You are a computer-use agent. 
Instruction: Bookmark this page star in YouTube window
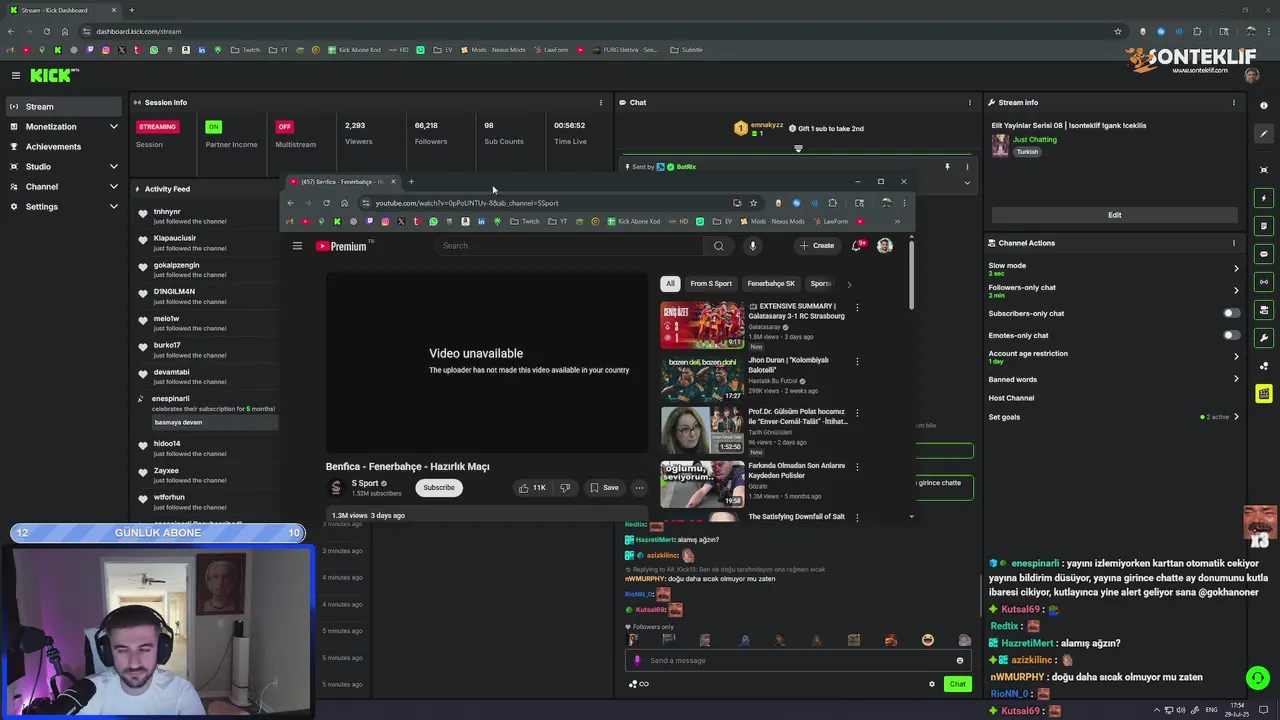(x=753, y=203)
